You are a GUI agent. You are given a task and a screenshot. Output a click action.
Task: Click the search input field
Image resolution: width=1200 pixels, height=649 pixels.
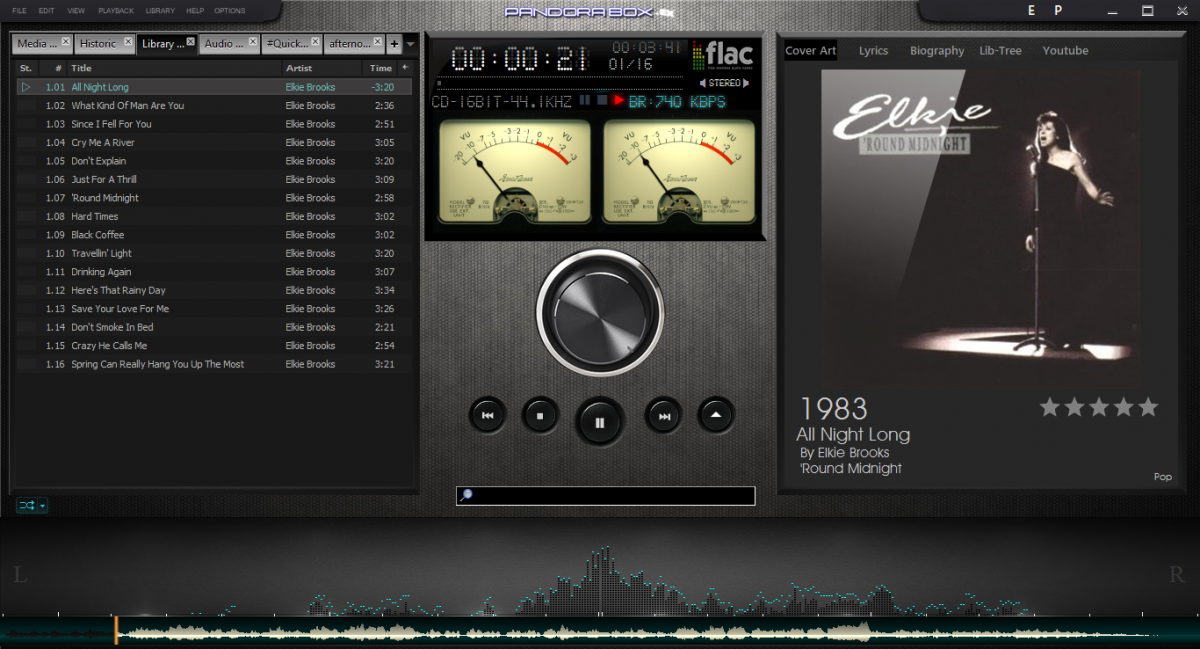tap(605, 496)
